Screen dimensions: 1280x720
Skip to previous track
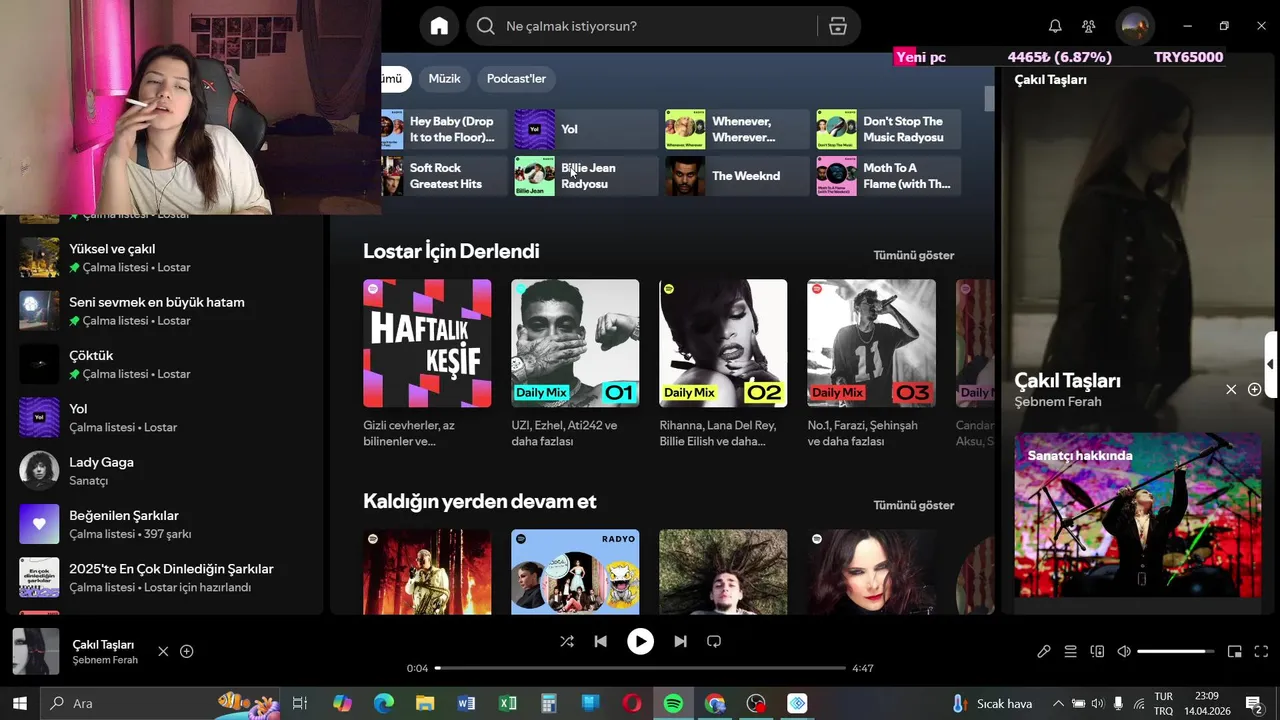600,641
